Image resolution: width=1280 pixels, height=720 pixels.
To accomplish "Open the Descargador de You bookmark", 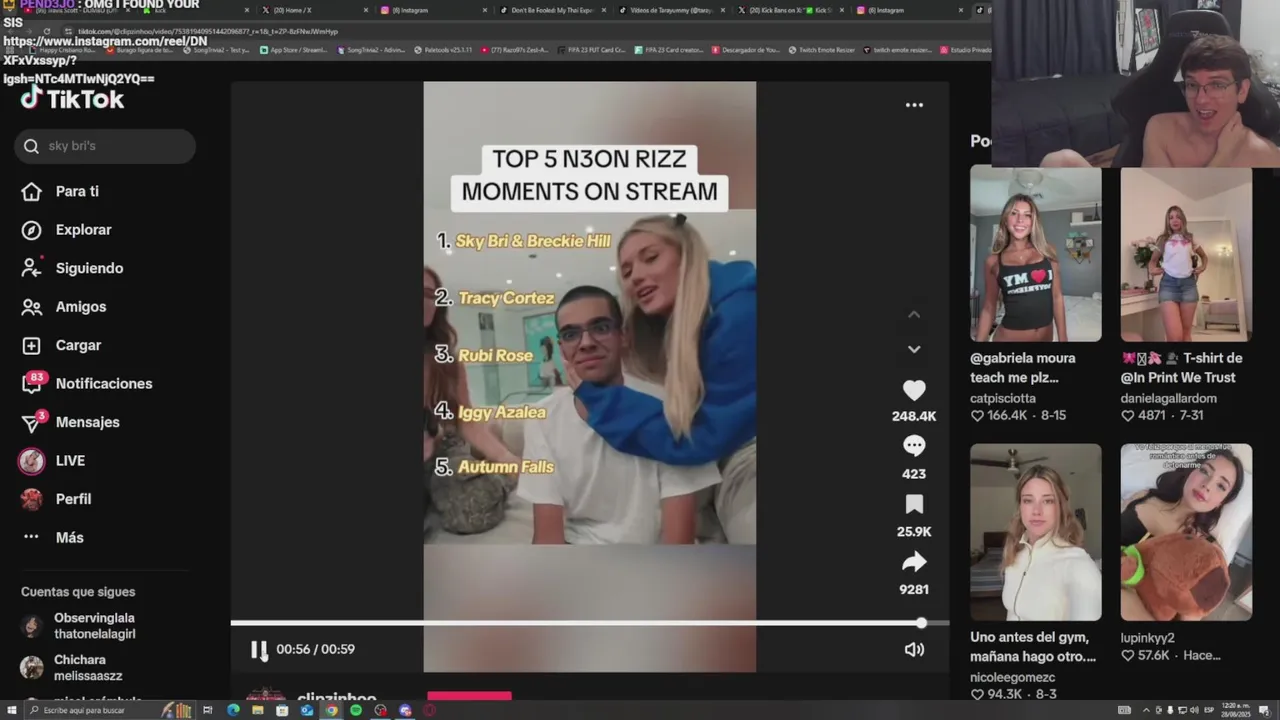I will [745, 50].
